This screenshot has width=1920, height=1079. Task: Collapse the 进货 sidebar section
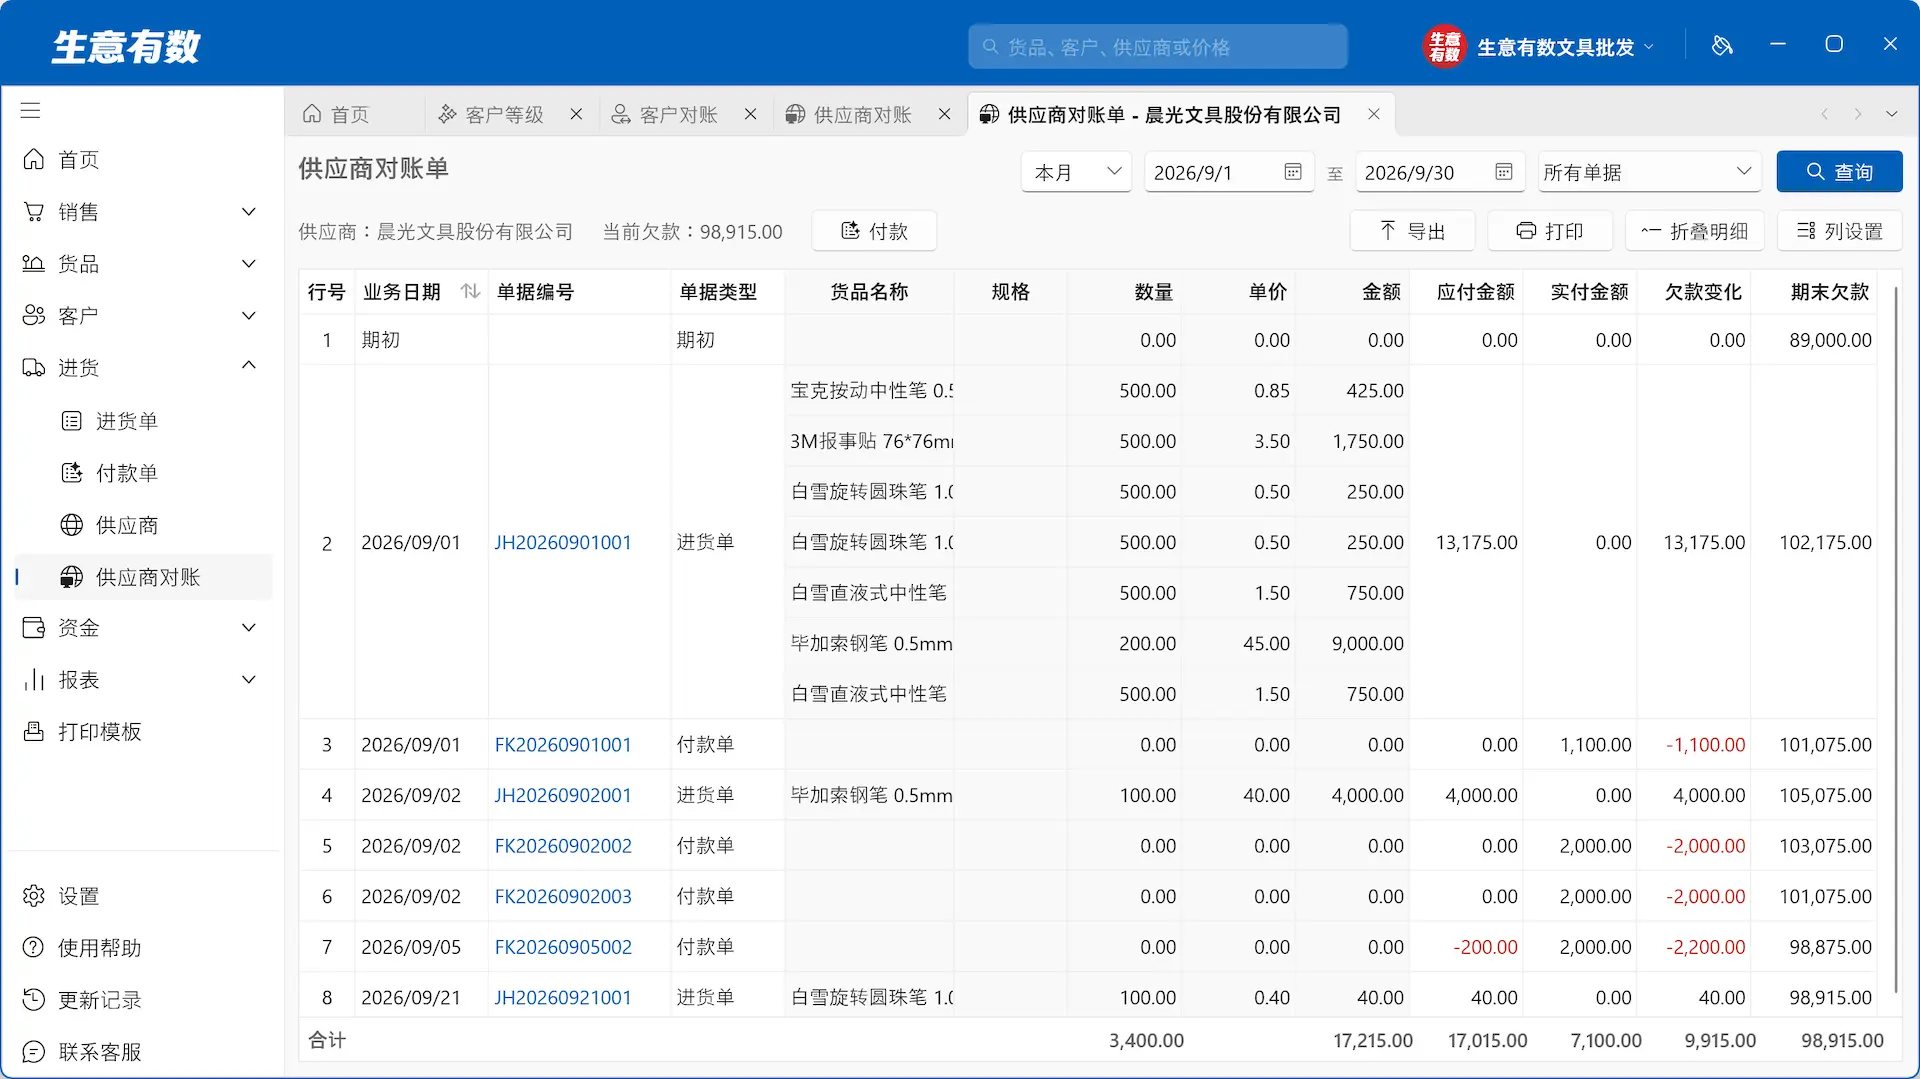[143, 368]
